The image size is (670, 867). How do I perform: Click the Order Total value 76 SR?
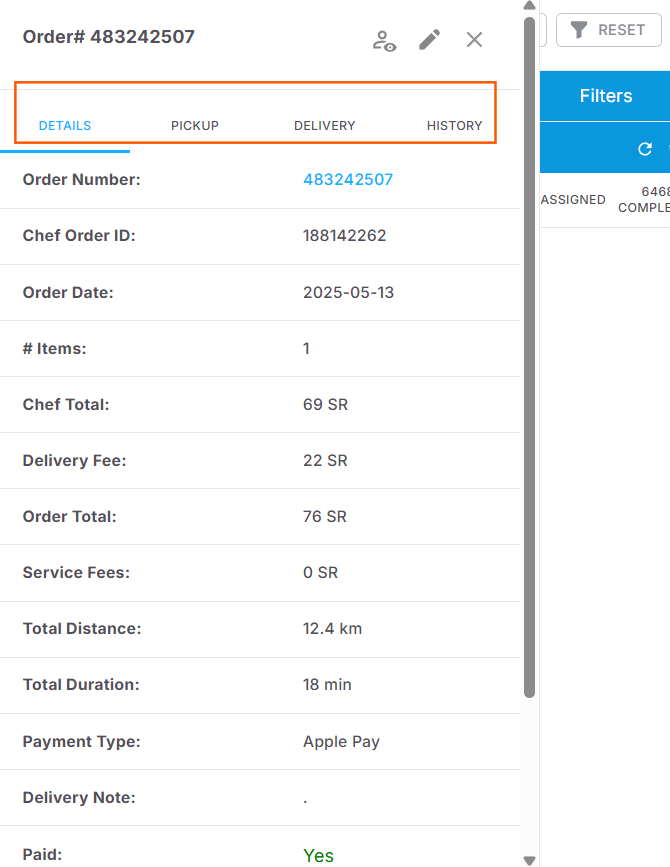point(324,516)
